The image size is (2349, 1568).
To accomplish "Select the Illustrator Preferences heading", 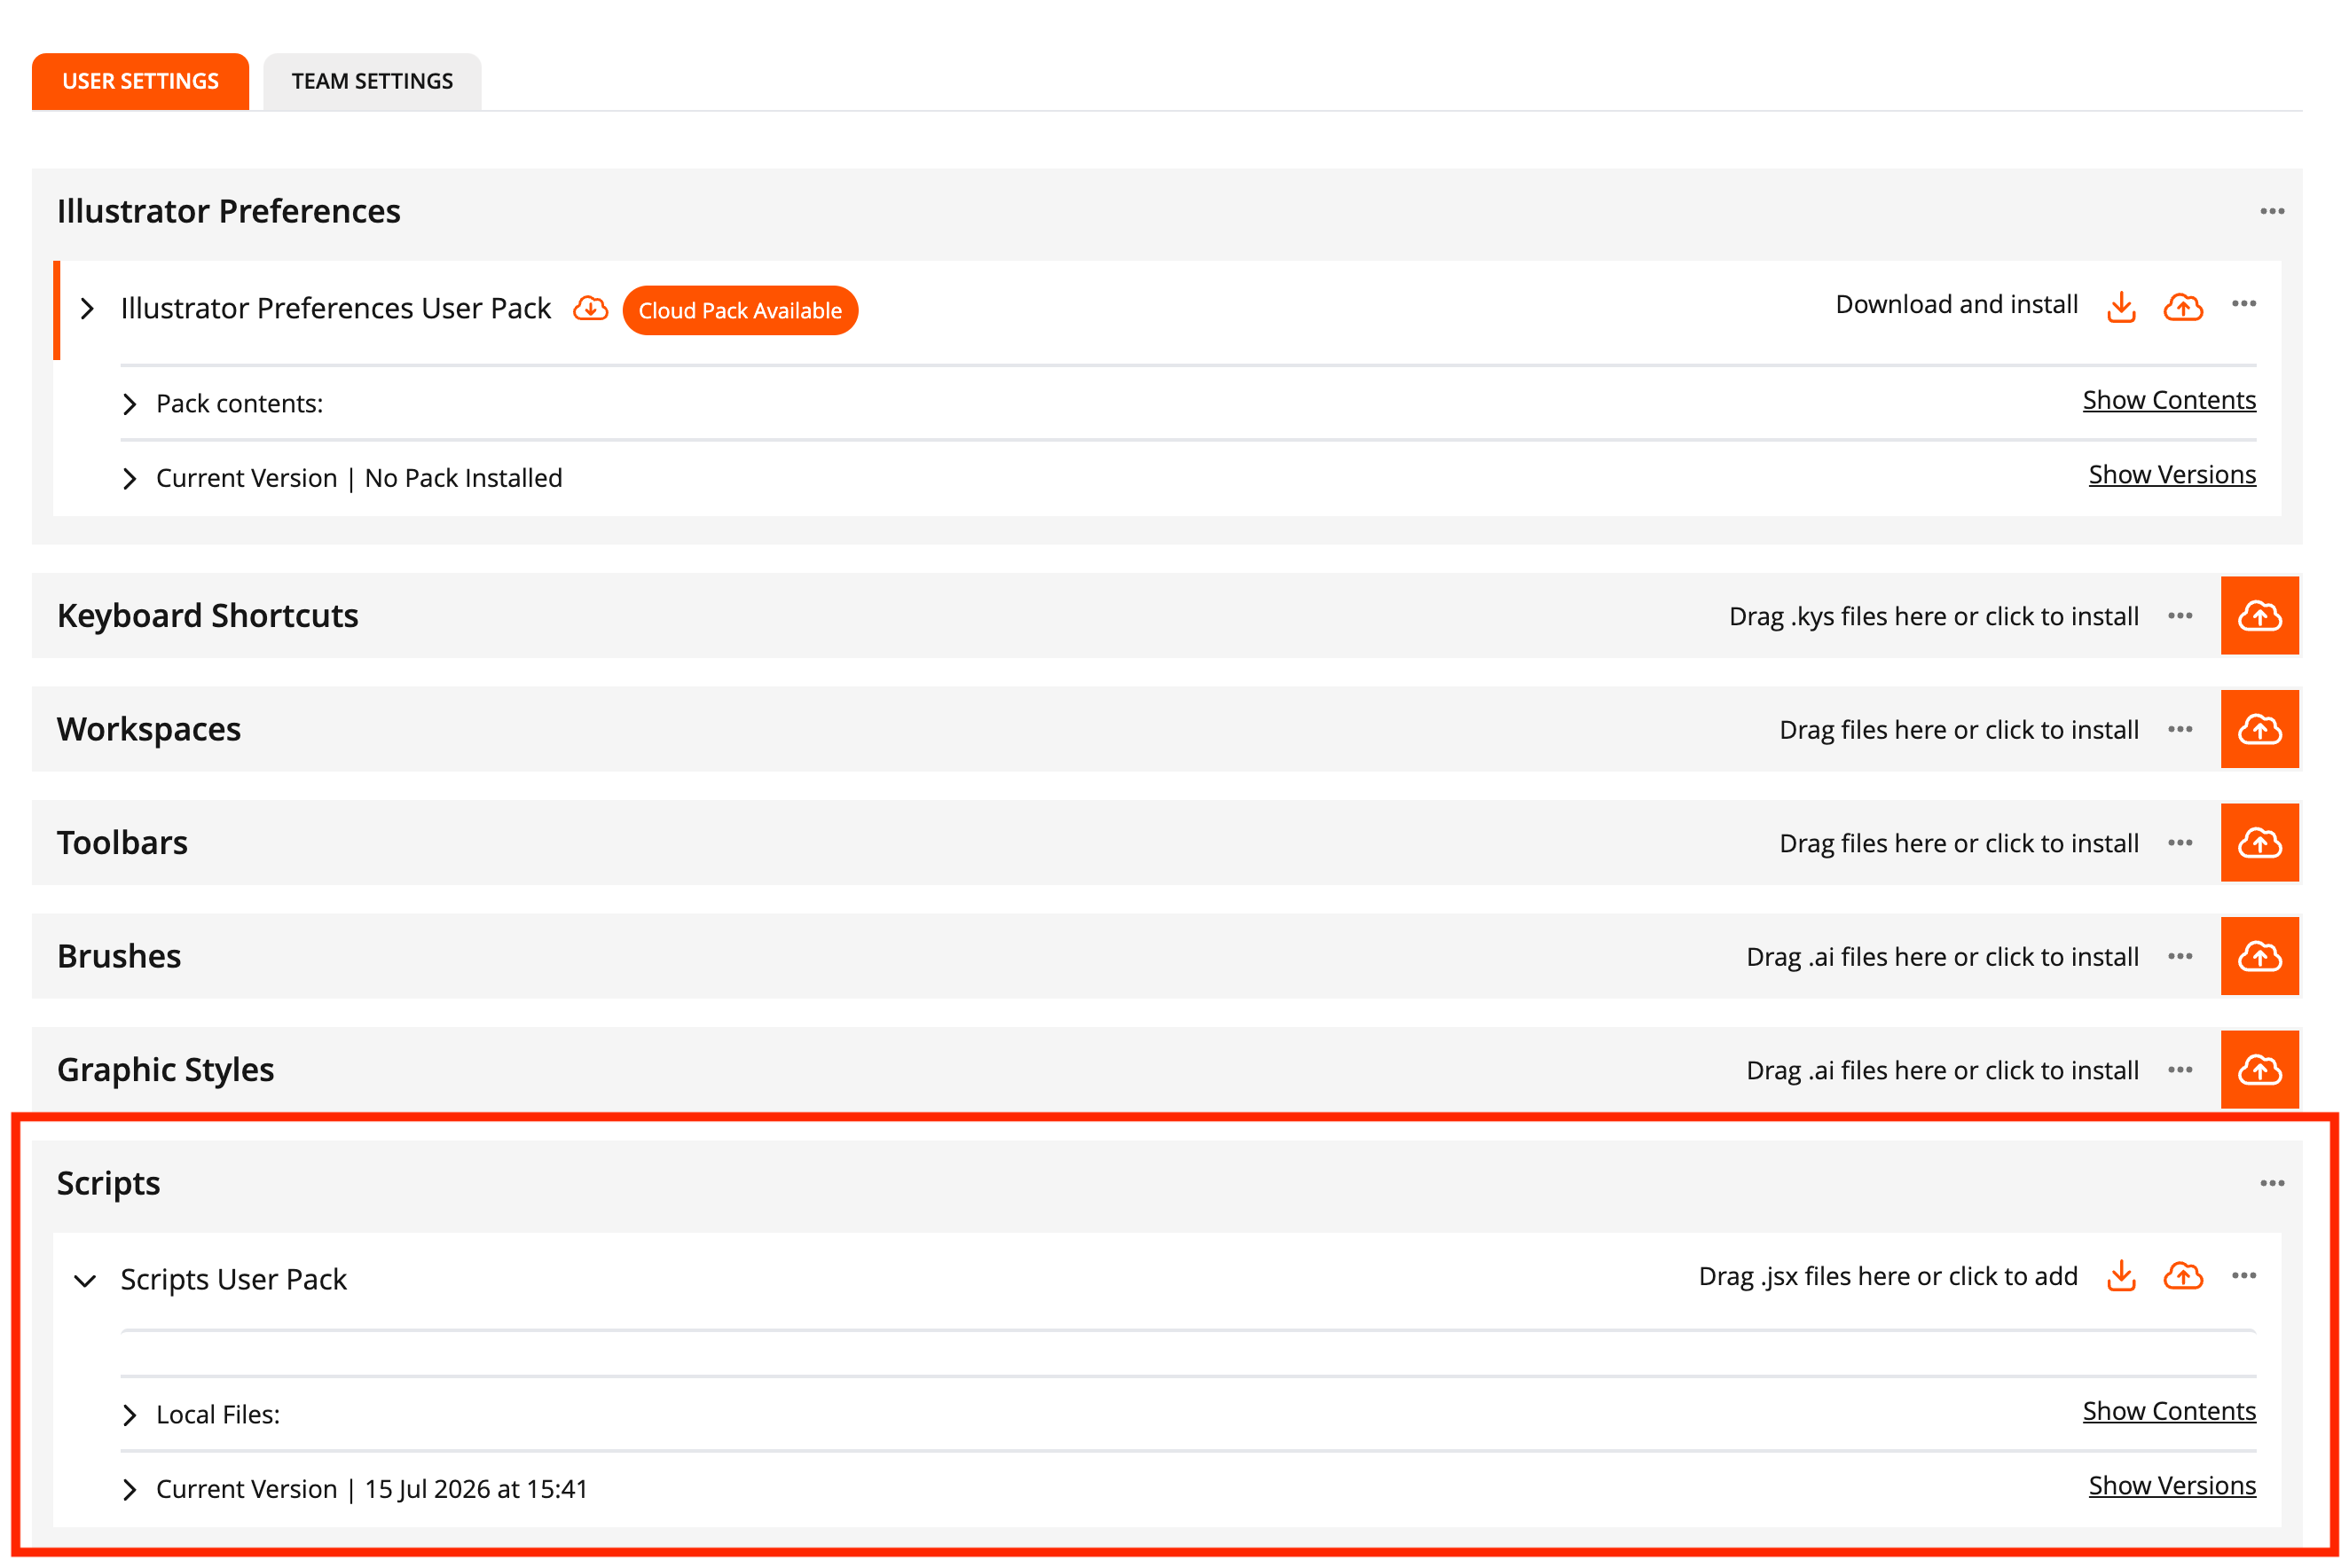I will 228,211.
